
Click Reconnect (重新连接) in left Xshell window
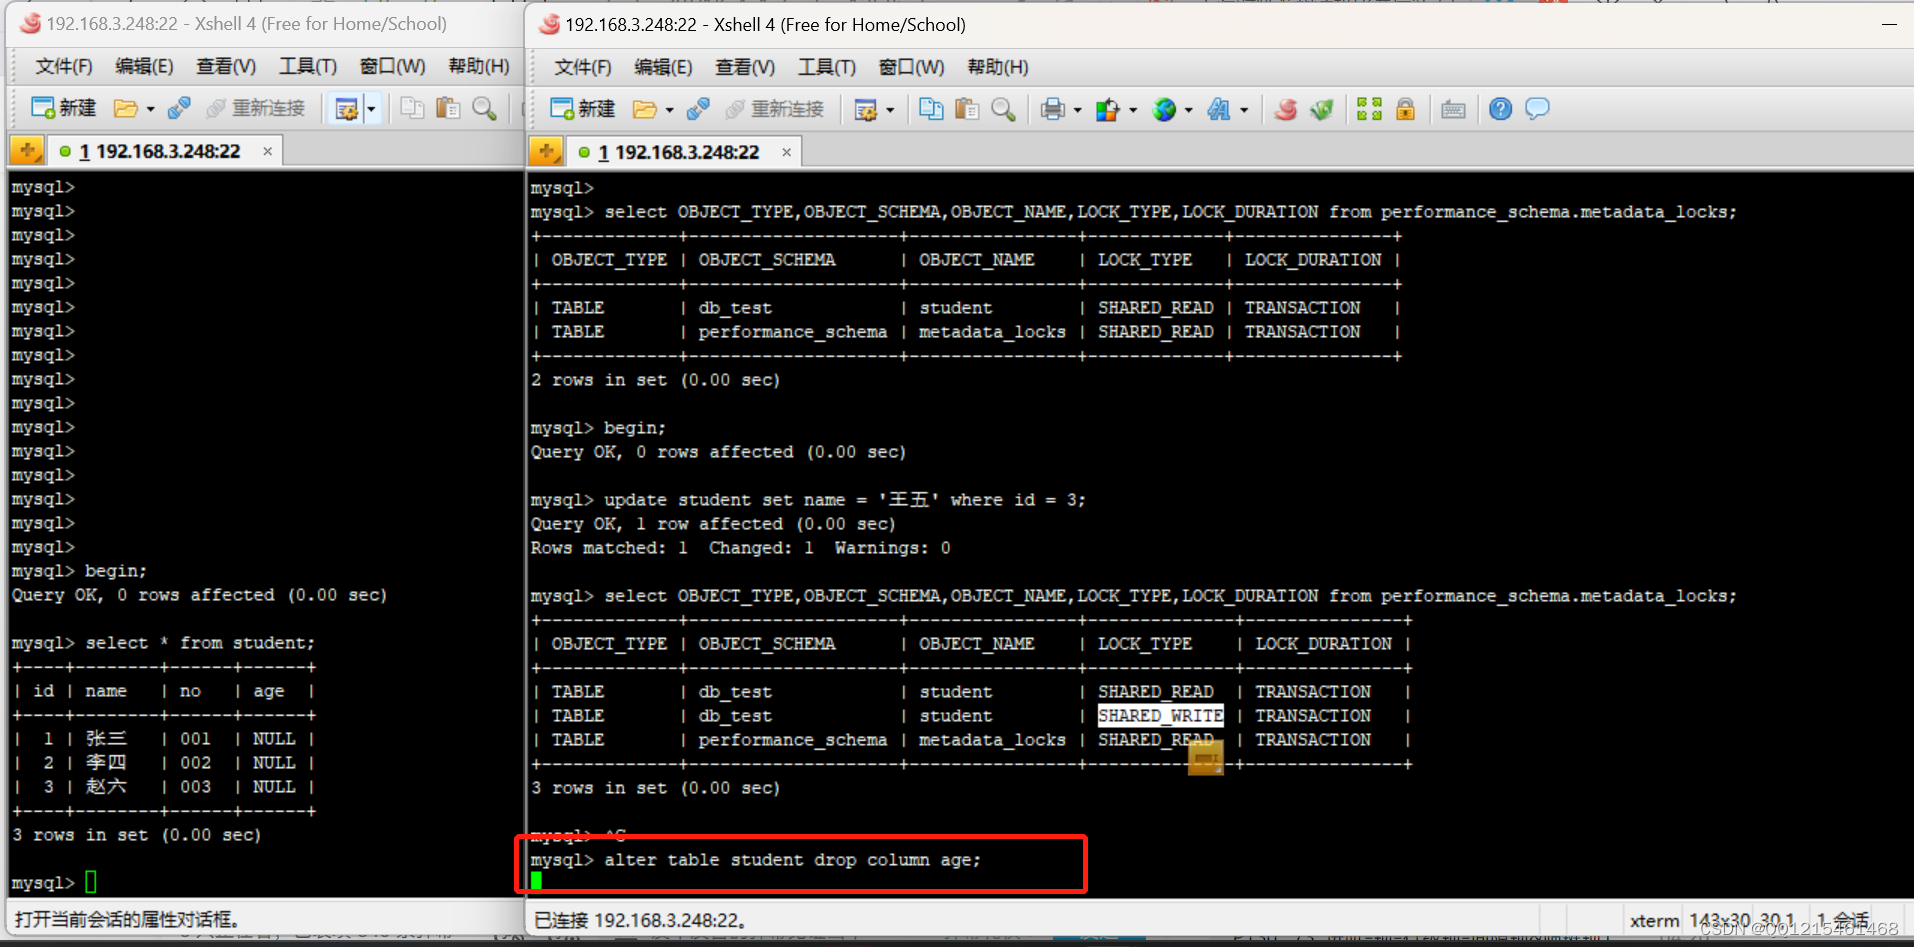point(256,108)
